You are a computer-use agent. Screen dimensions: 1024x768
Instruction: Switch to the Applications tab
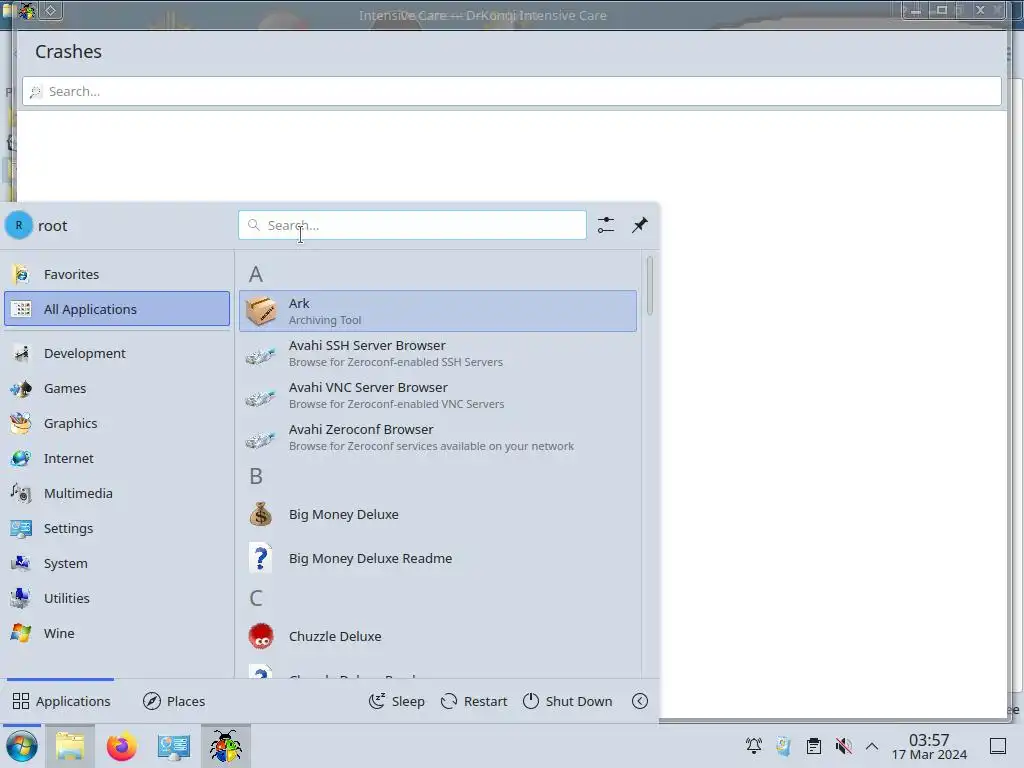[61, 701]
